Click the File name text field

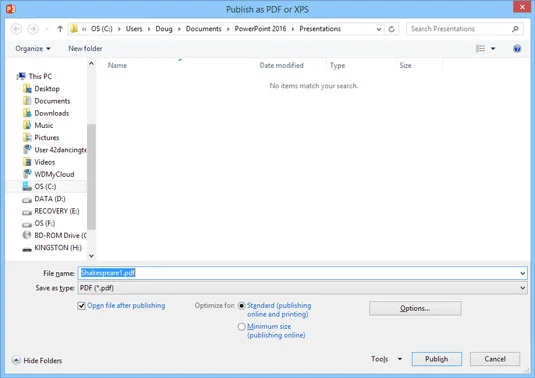(x=298, y=273)
